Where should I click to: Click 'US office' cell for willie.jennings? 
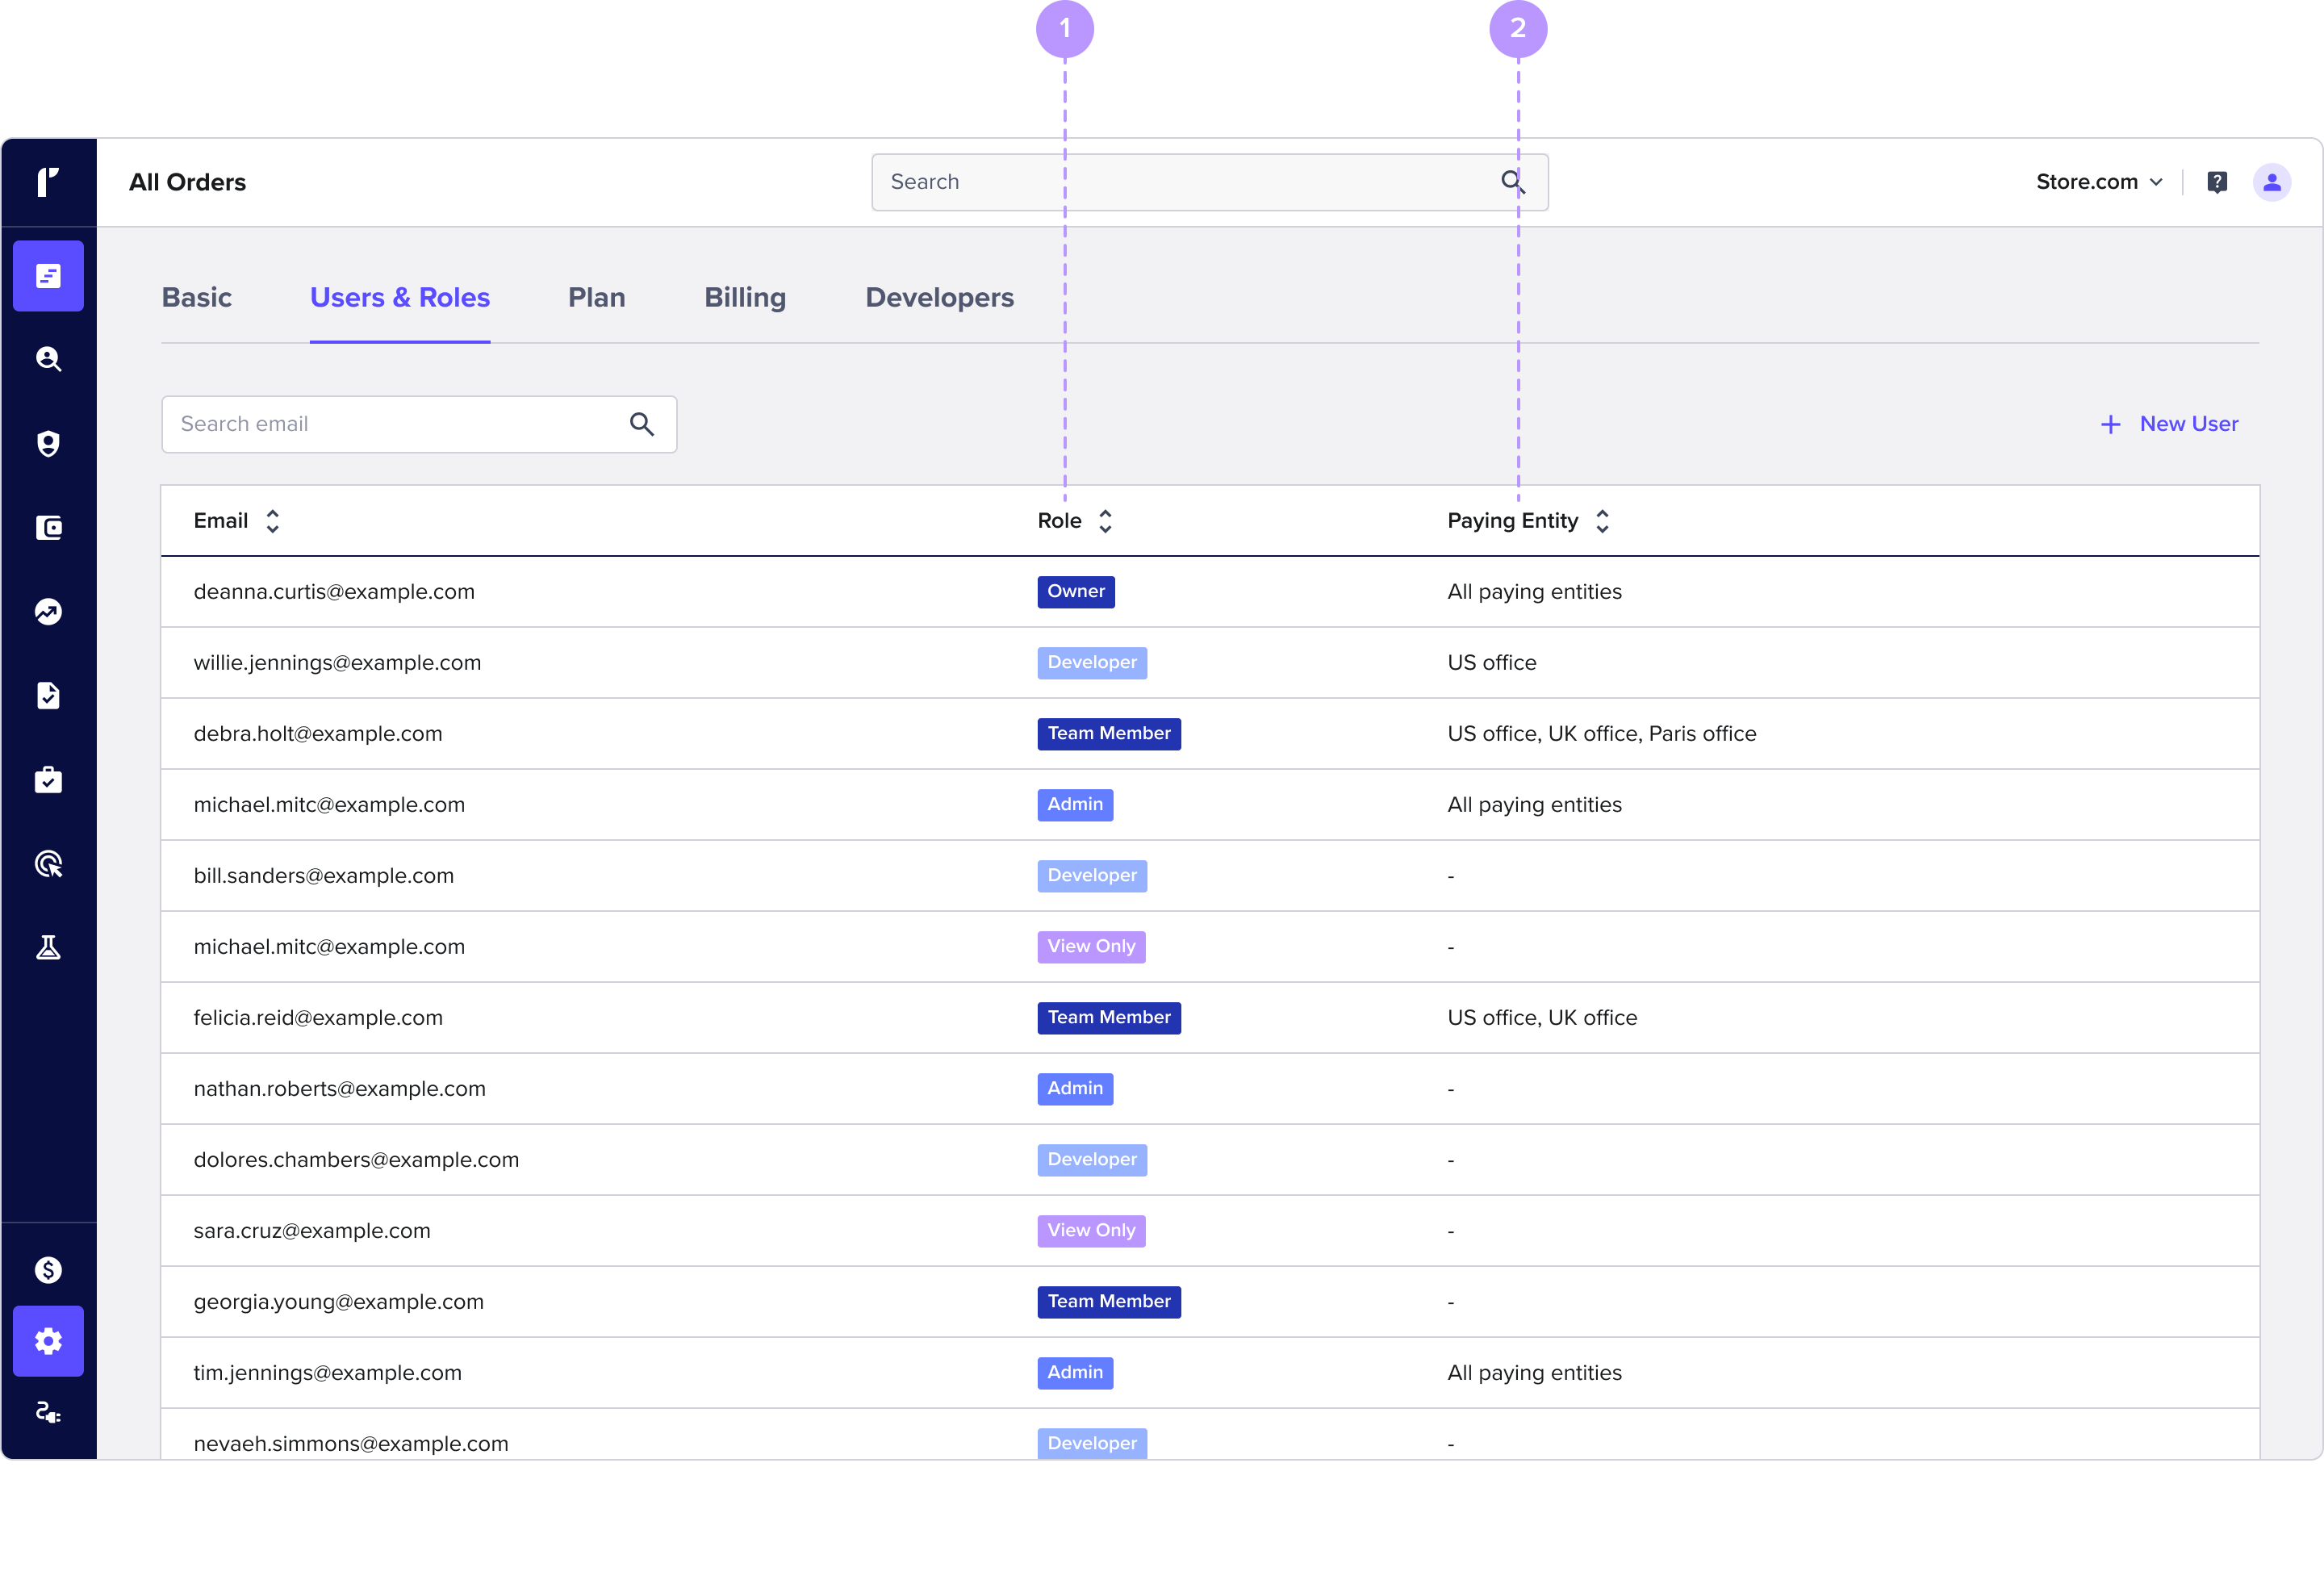[1492, 663]
